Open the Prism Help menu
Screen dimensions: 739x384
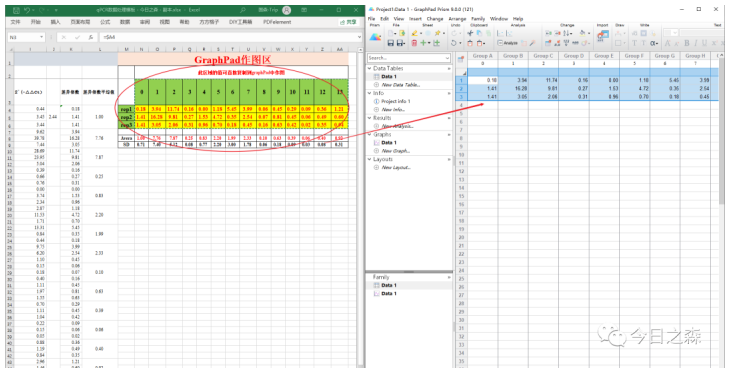click(x=517, y=19)
